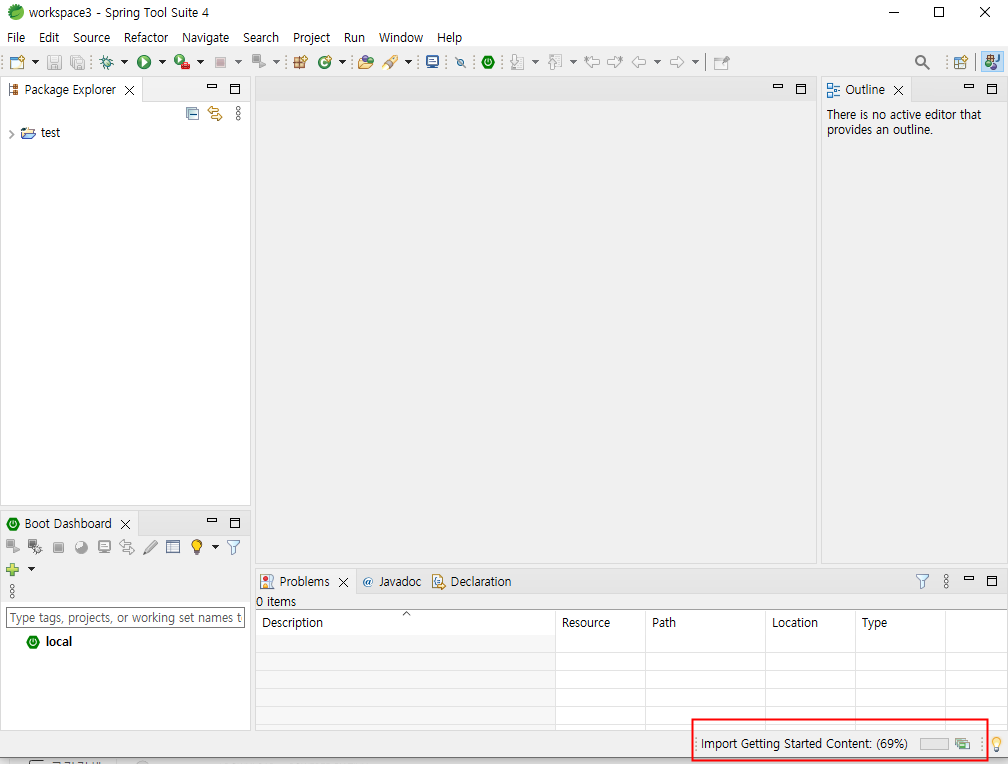The height and width of the screenshot is (764, 1008).
Task: Click the progress view icon in status bar
Action: (x=962, y=744)
